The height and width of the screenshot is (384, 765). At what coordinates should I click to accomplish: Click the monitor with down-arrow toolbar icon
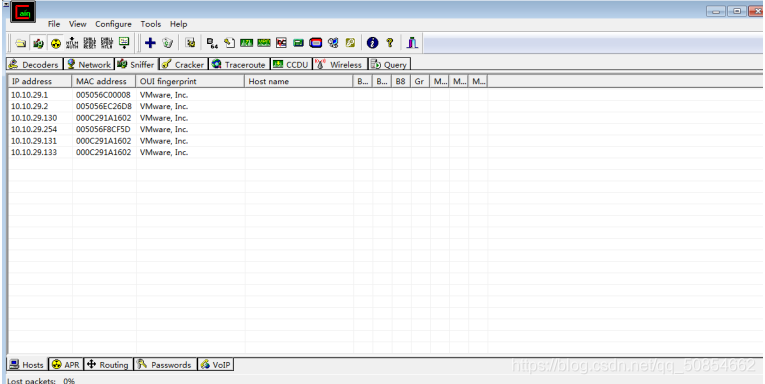pyautogui.click(x=124, y=43)
